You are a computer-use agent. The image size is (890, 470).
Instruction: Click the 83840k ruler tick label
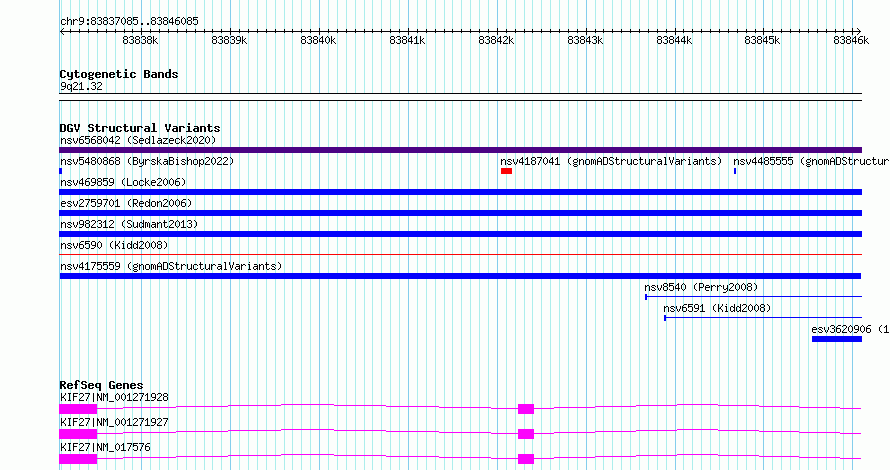(318, 40)
